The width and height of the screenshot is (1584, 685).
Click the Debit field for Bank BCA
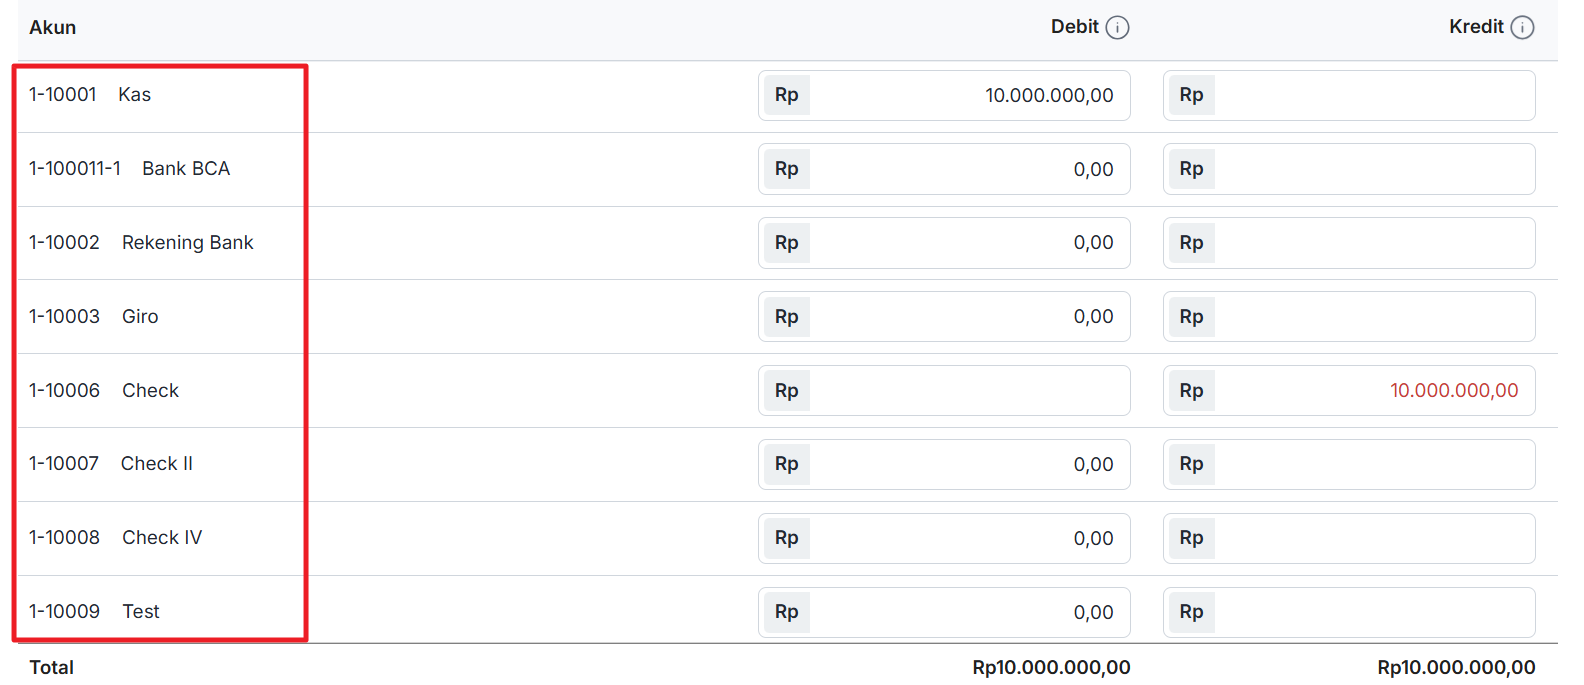click(968, 169)
